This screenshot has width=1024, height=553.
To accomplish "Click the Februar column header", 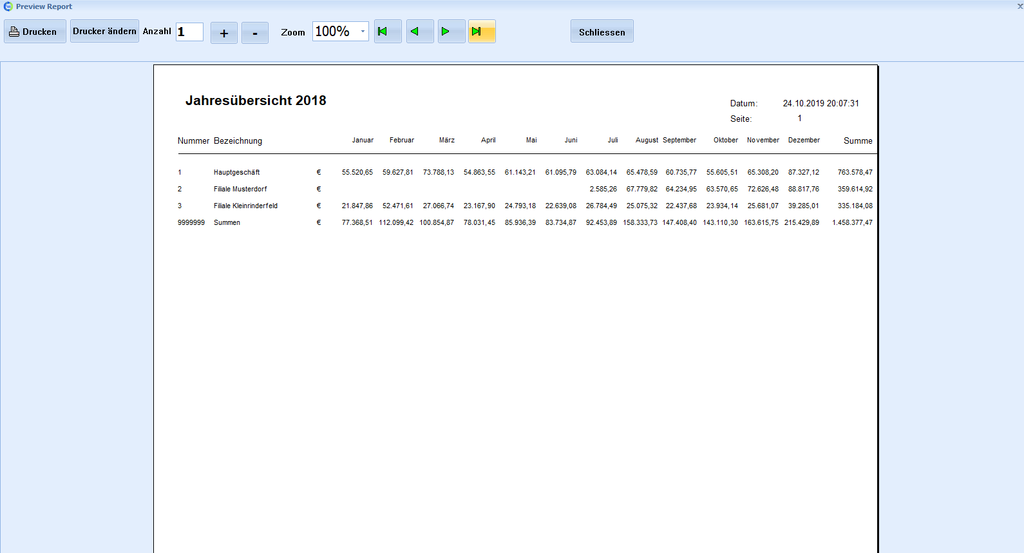I will click(x=402, y=140).
